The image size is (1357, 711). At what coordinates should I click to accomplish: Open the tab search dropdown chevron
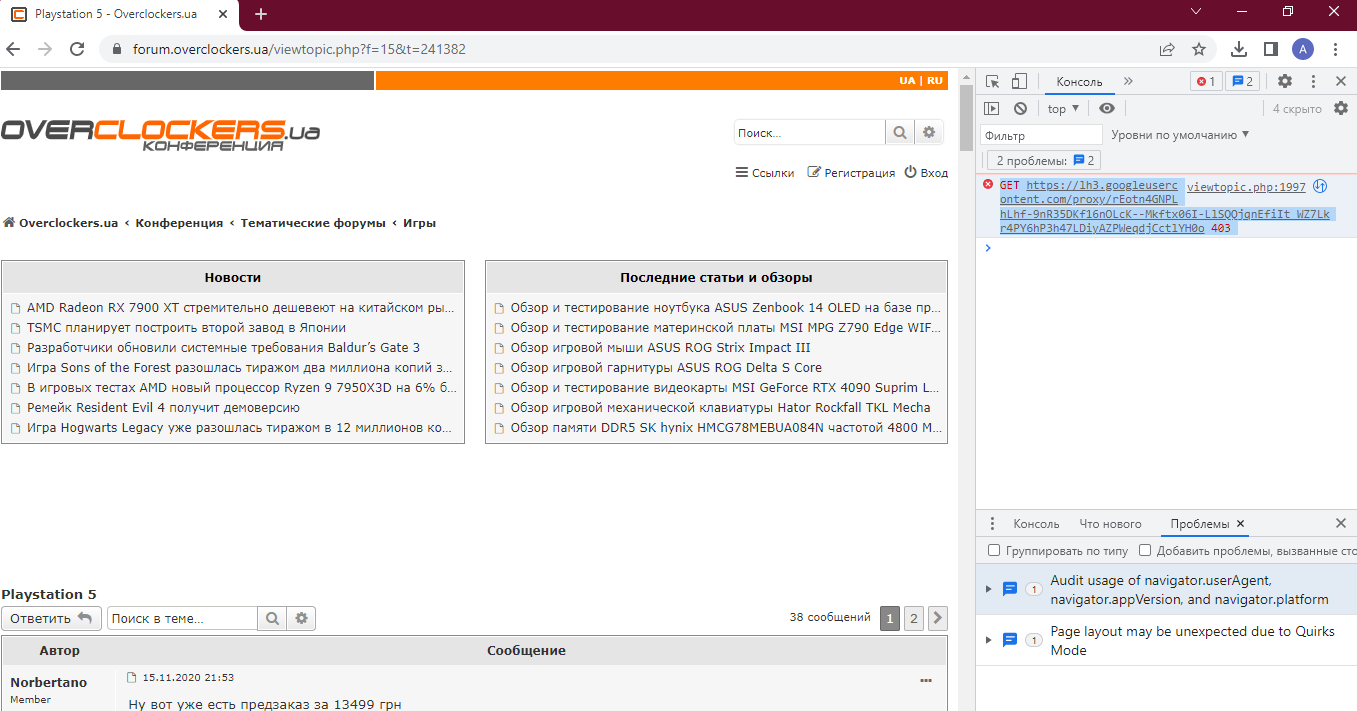click(x=1198, y=12)
